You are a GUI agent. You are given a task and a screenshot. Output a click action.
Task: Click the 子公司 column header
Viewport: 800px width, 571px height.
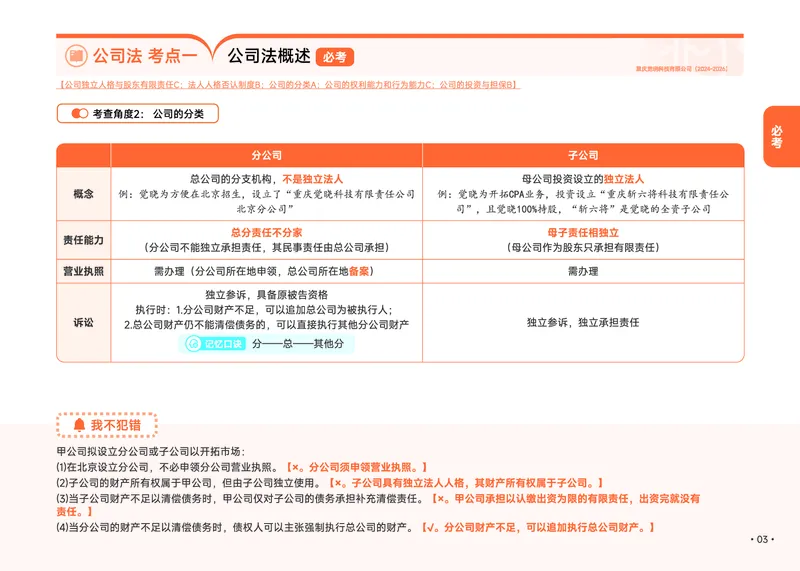583,155
